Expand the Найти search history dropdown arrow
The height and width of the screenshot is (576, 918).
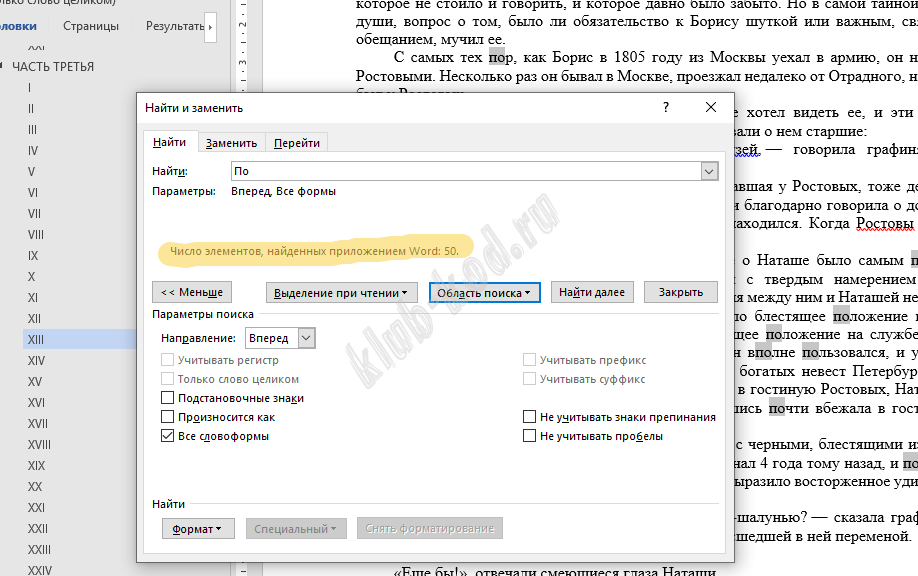tap(709, 172)
